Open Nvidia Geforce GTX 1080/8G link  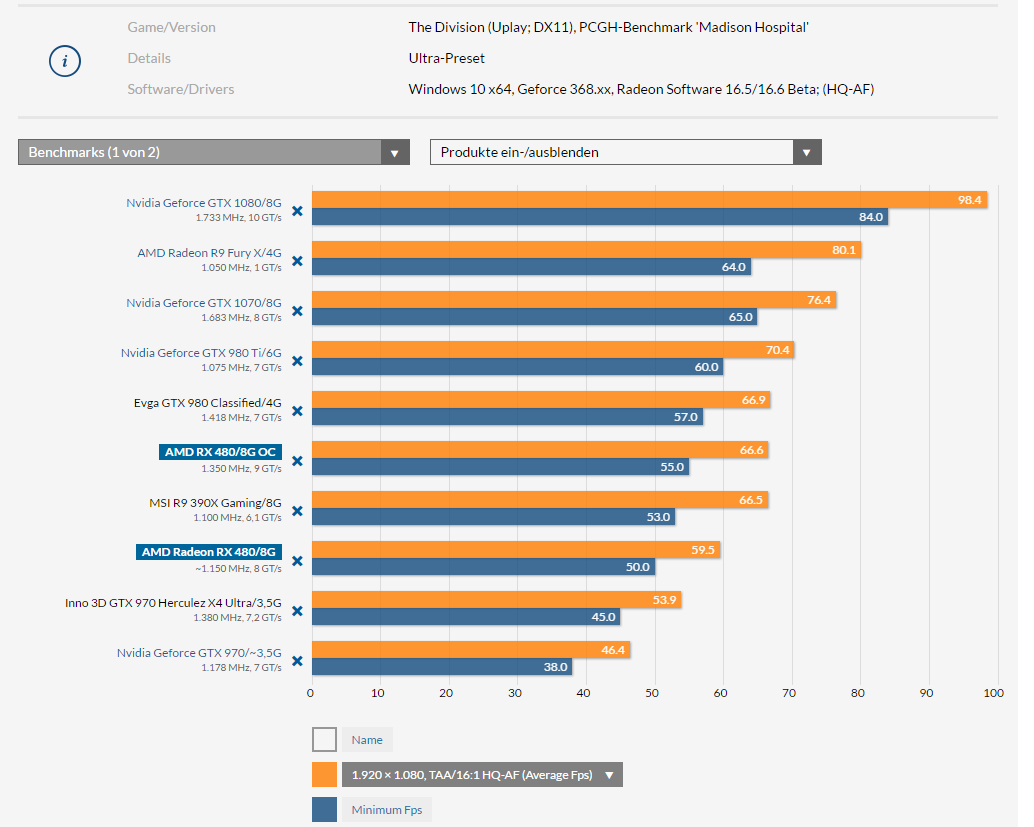204,203
